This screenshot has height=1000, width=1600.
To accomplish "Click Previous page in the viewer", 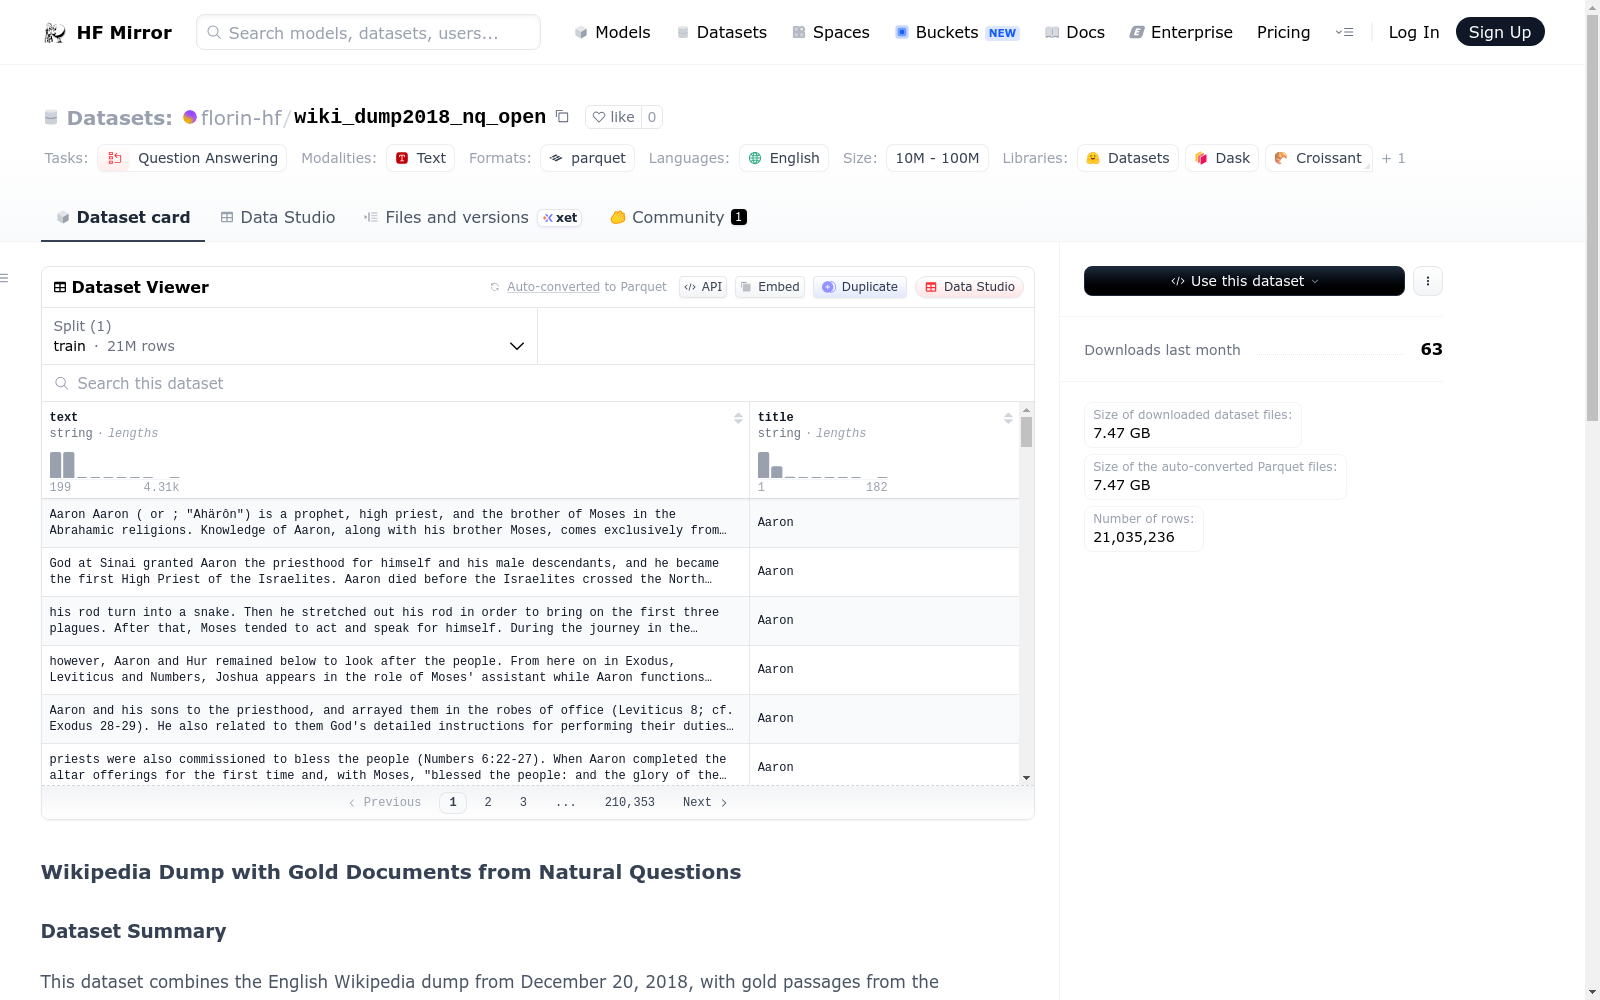I will point(385,802).
